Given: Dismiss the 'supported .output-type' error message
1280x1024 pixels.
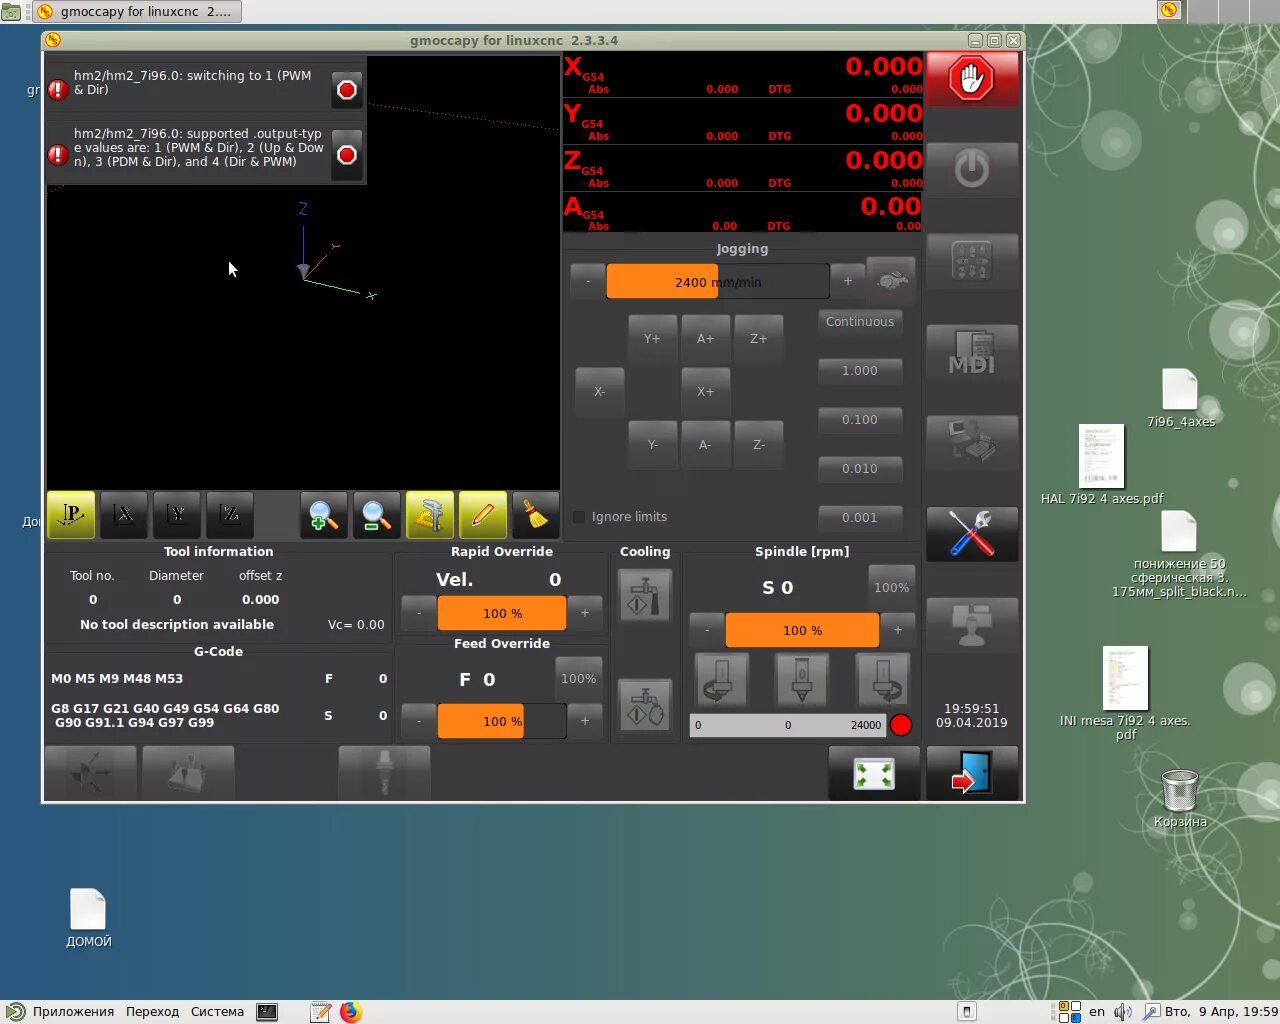Looking at the screenshot, I should tap(347, 155).
